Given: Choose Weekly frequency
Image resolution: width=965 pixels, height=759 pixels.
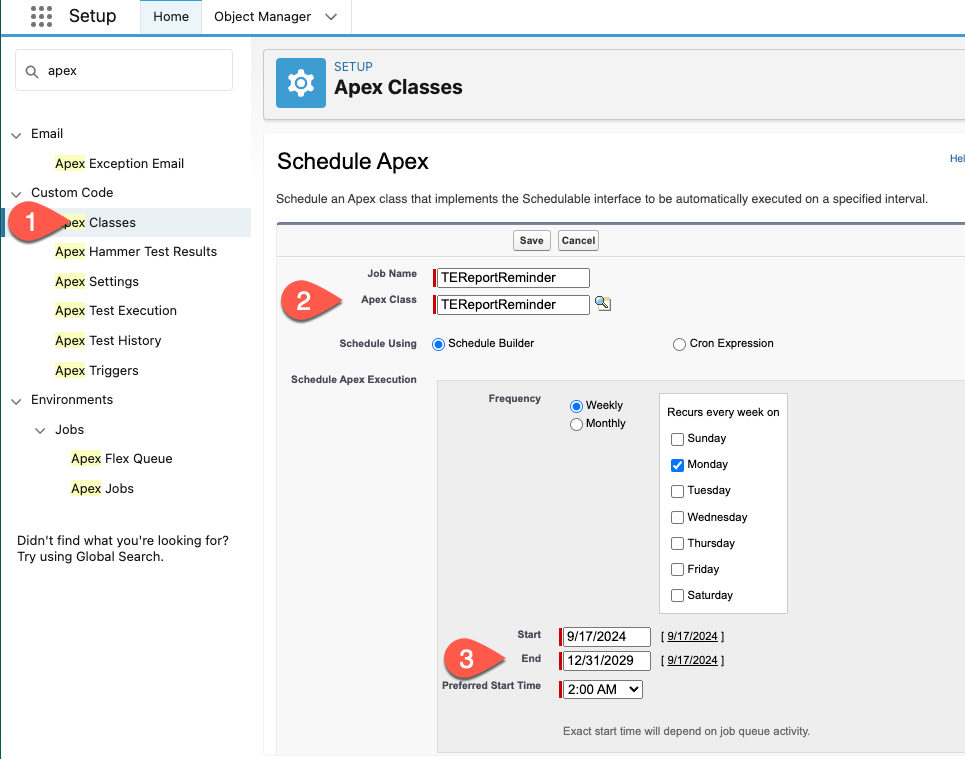Looking at the screenshot, I should tap(576, 406).
